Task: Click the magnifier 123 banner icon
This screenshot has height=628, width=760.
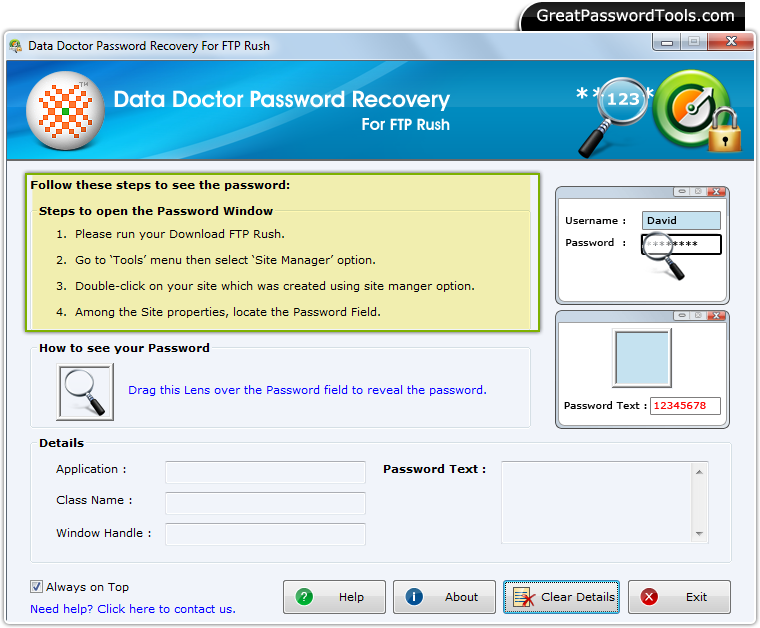Action: point(613,116)
